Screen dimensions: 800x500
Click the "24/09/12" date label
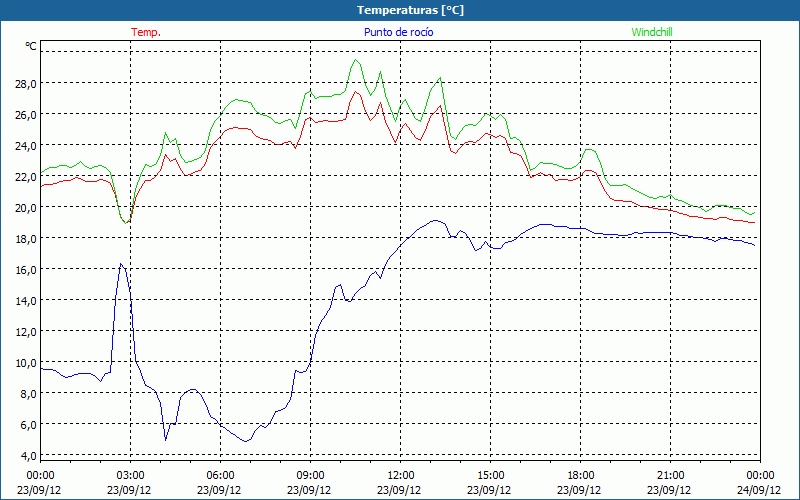point(759,490)
